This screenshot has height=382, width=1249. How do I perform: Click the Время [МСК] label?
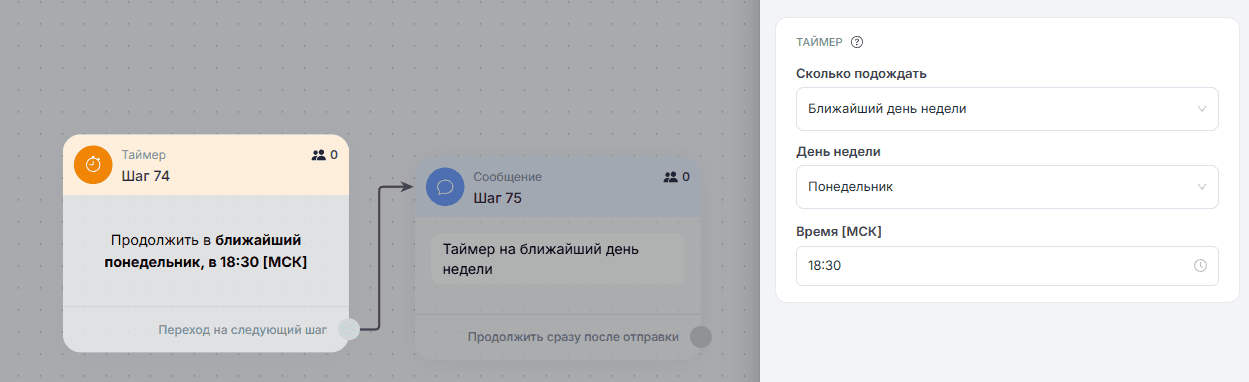838,231
